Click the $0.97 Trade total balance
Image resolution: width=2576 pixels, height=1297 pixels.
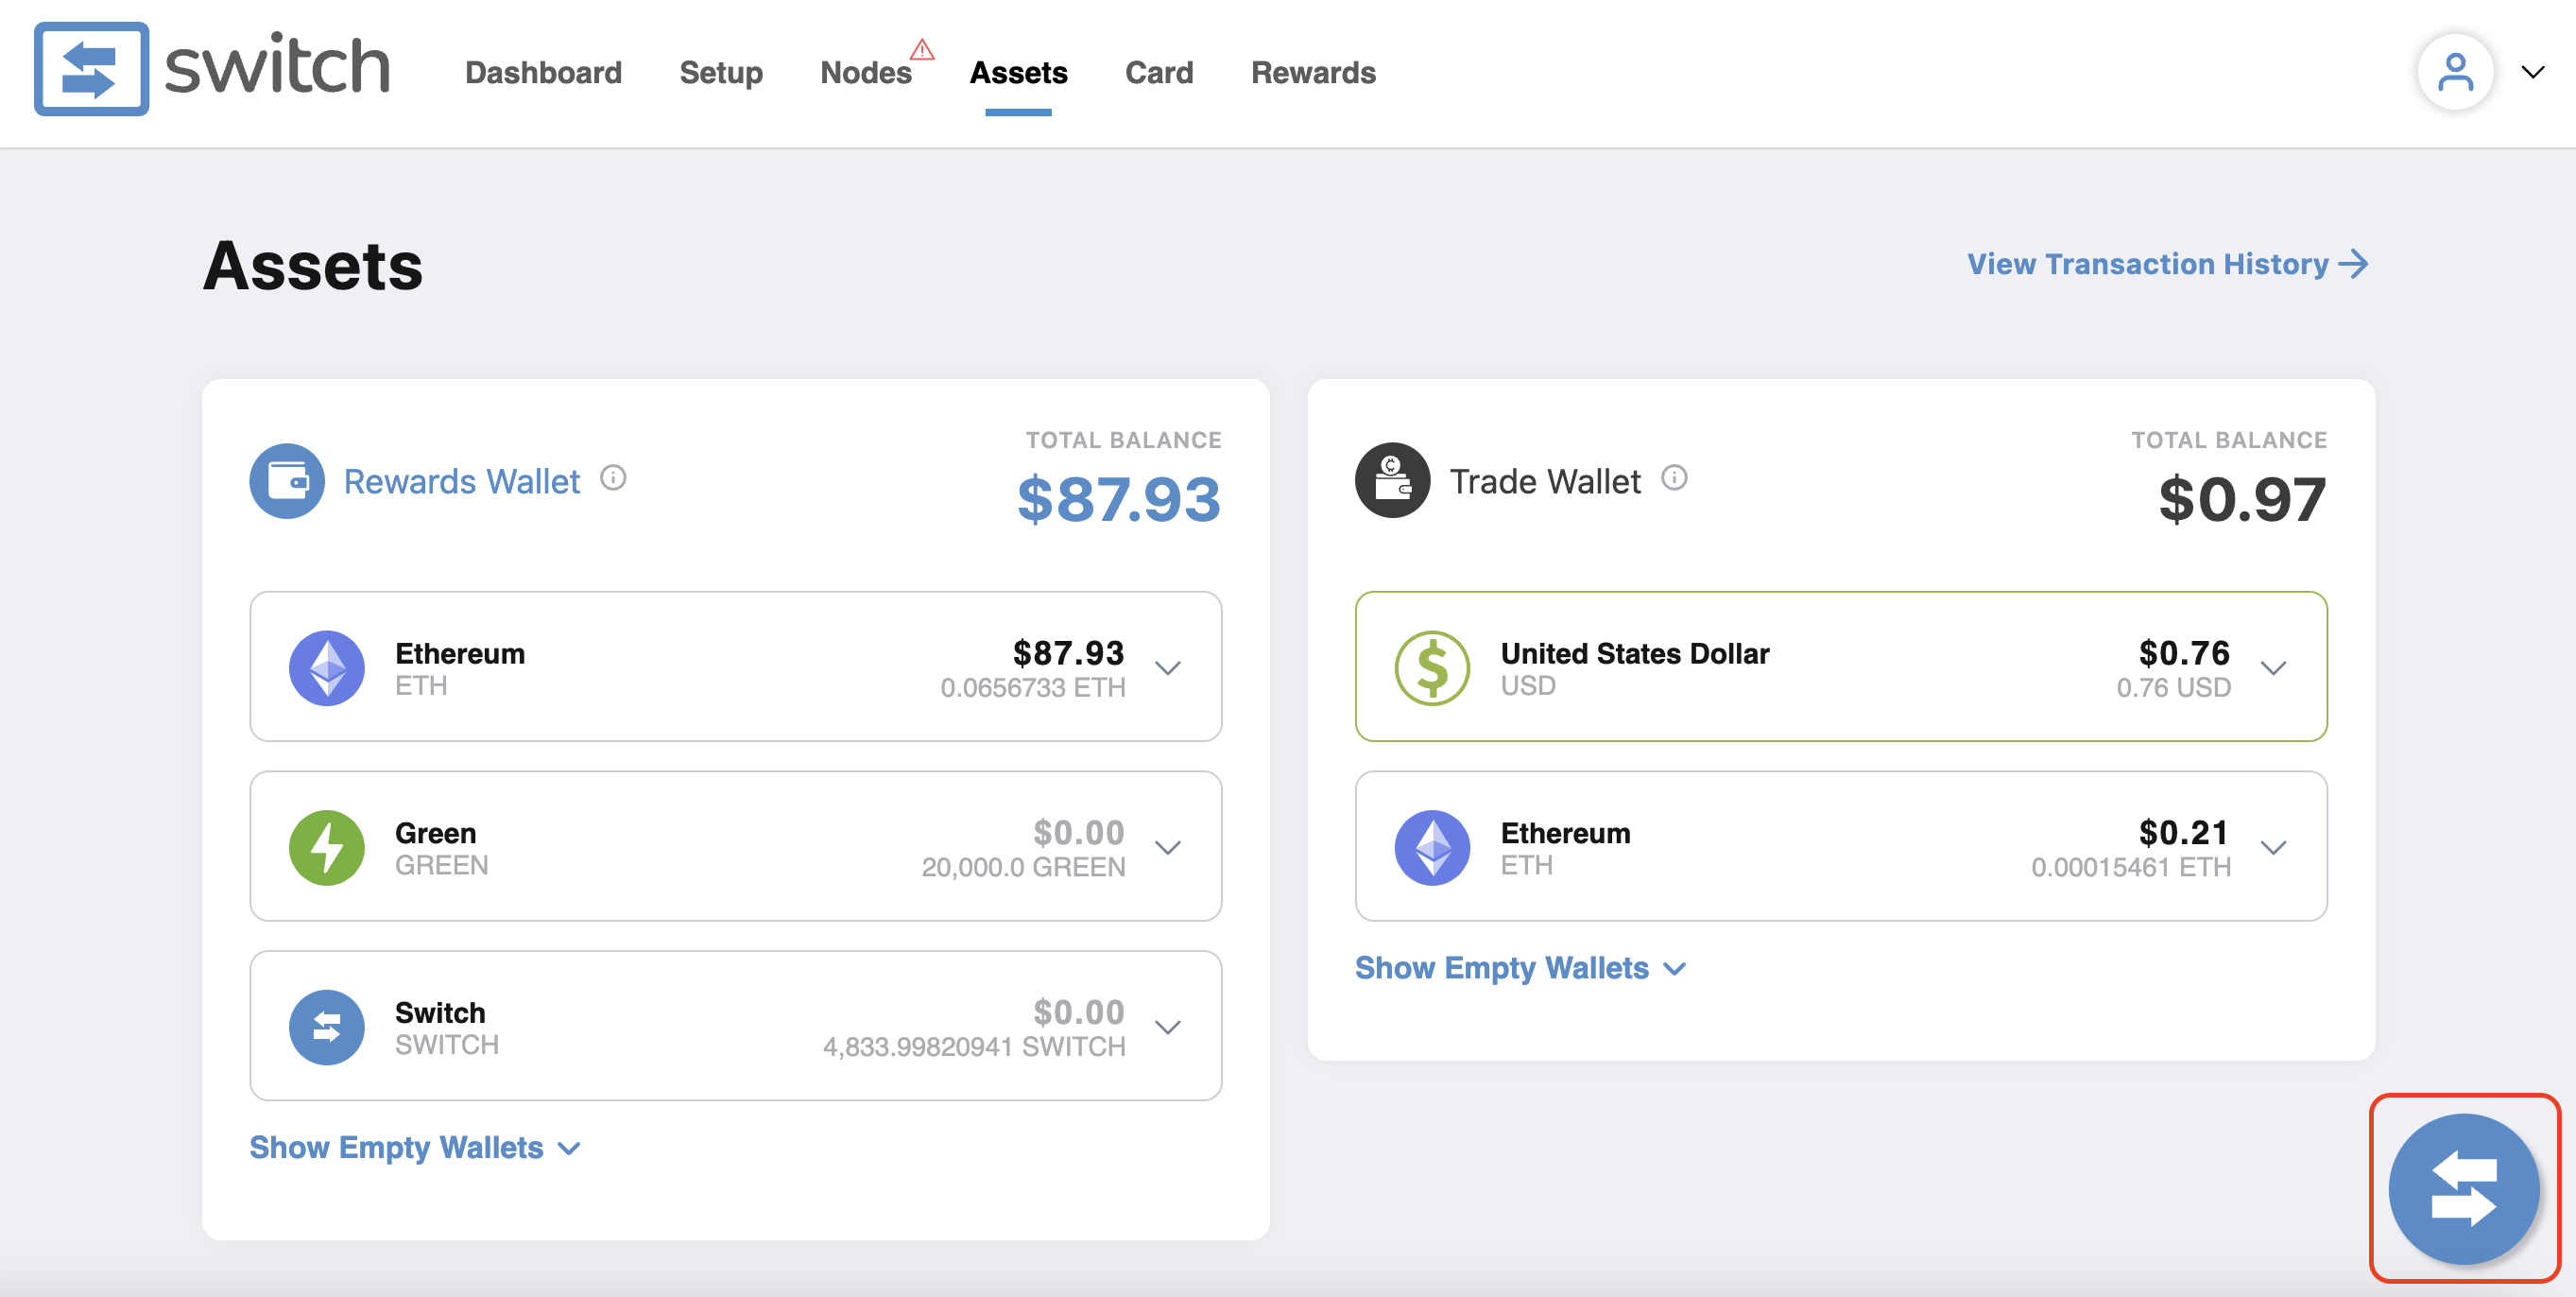(2242, 499)
